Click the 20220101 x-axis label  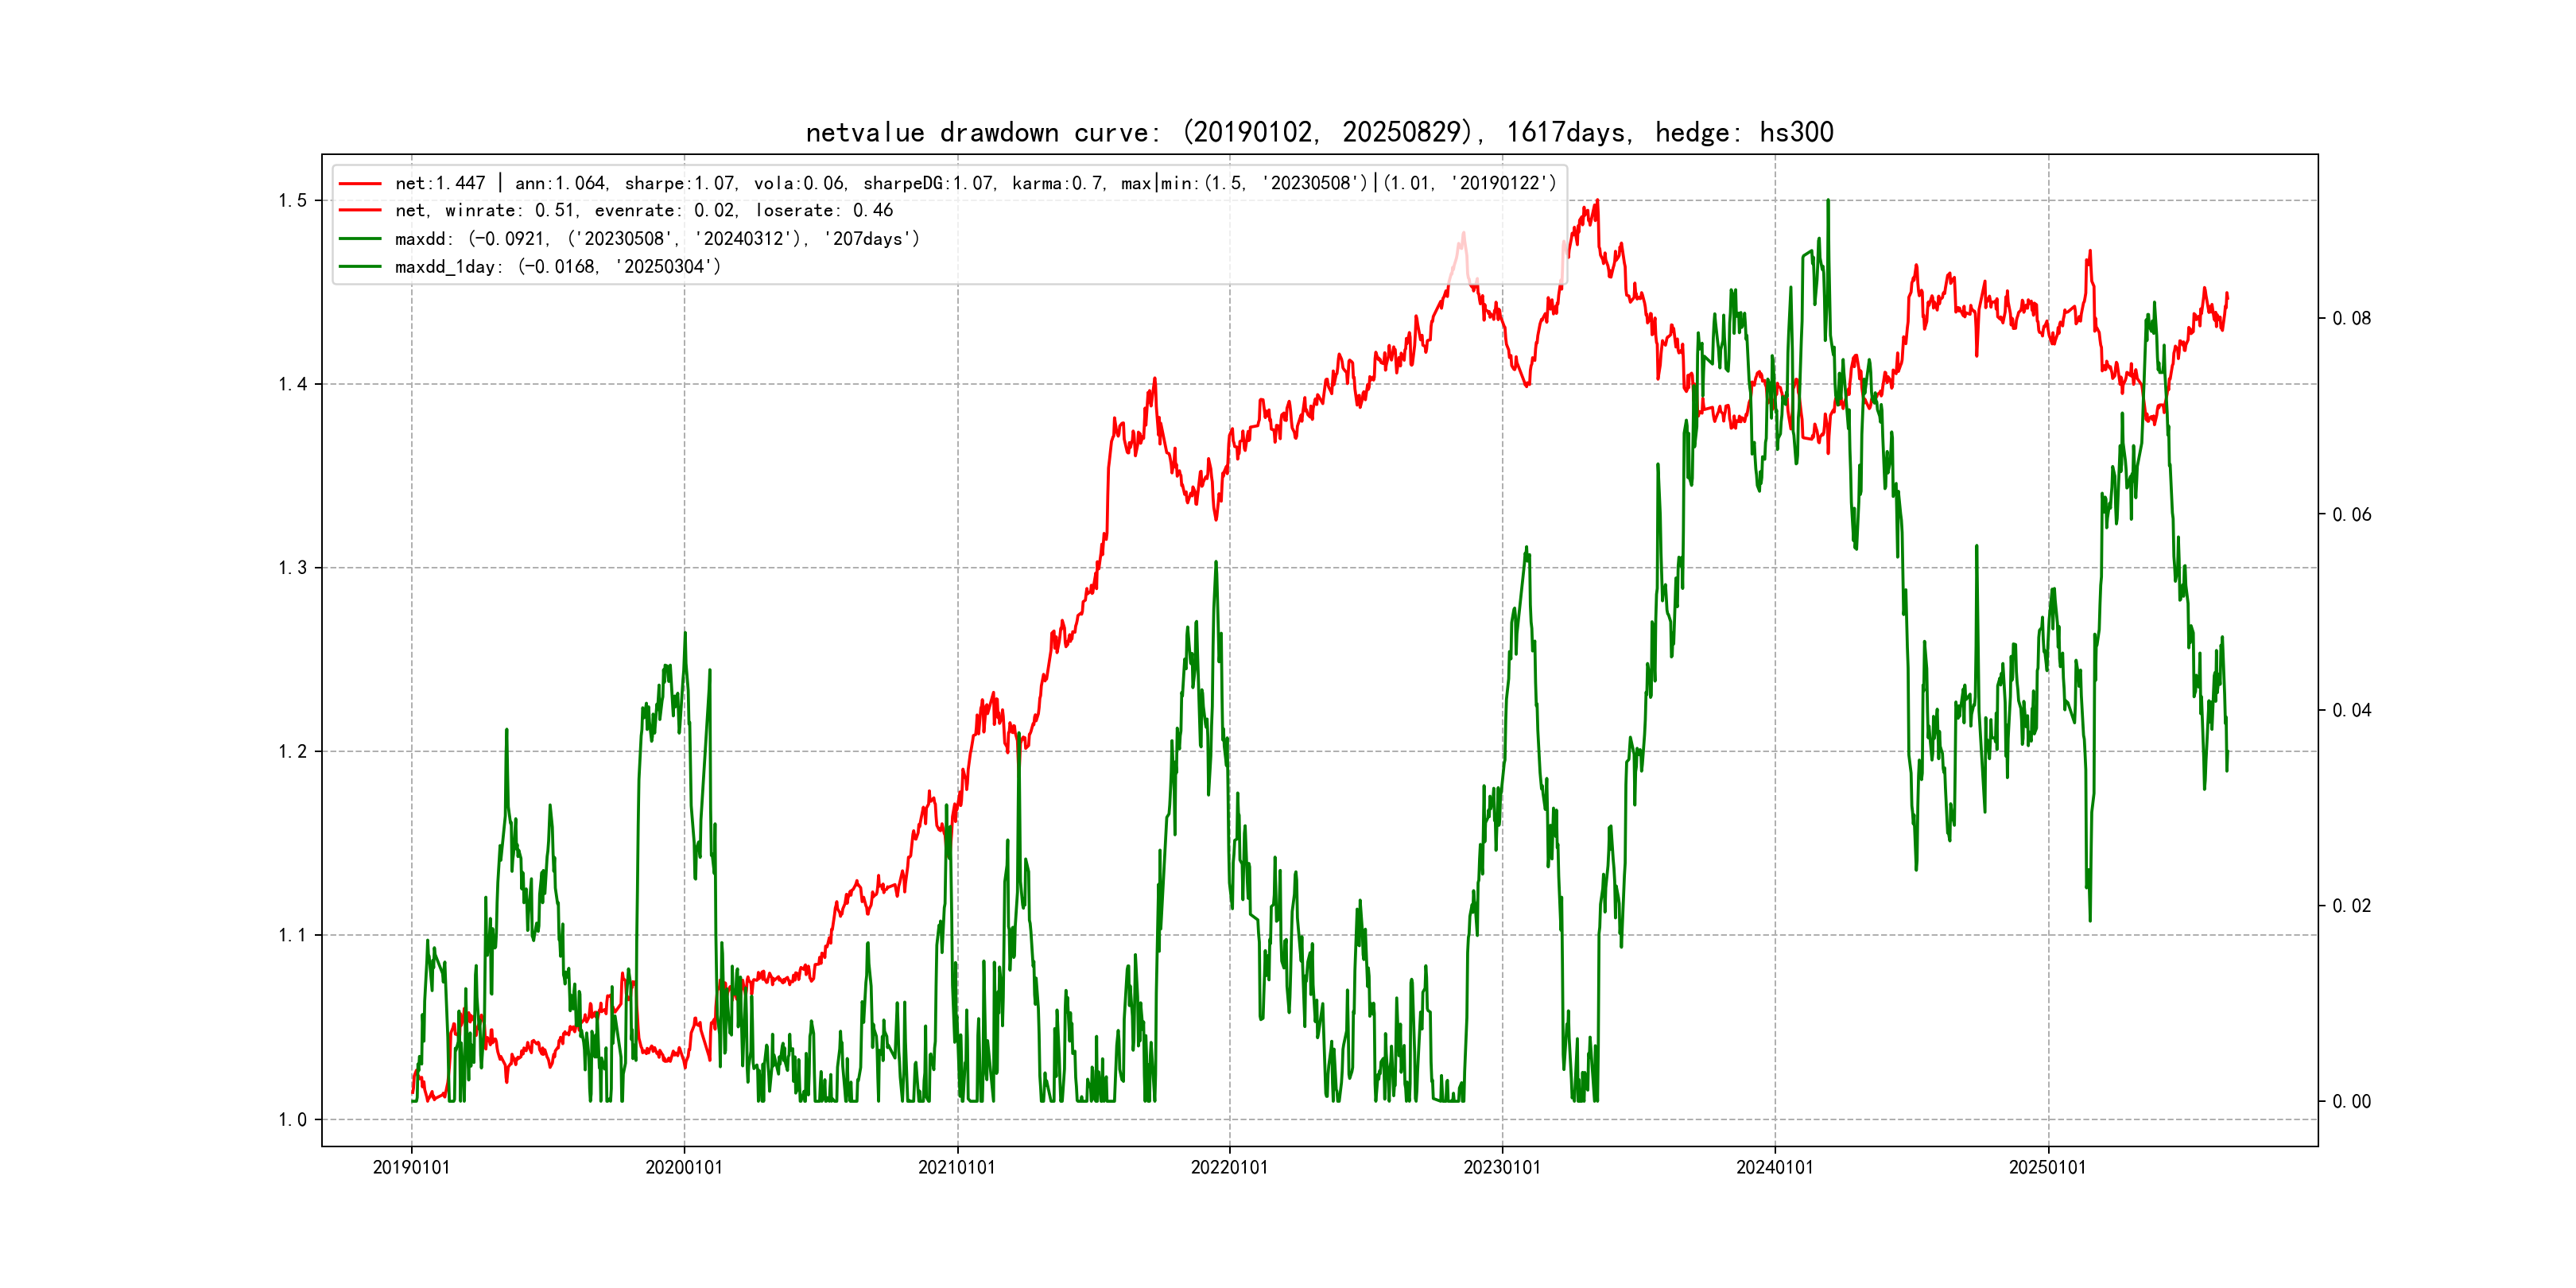[1229, 1168]
